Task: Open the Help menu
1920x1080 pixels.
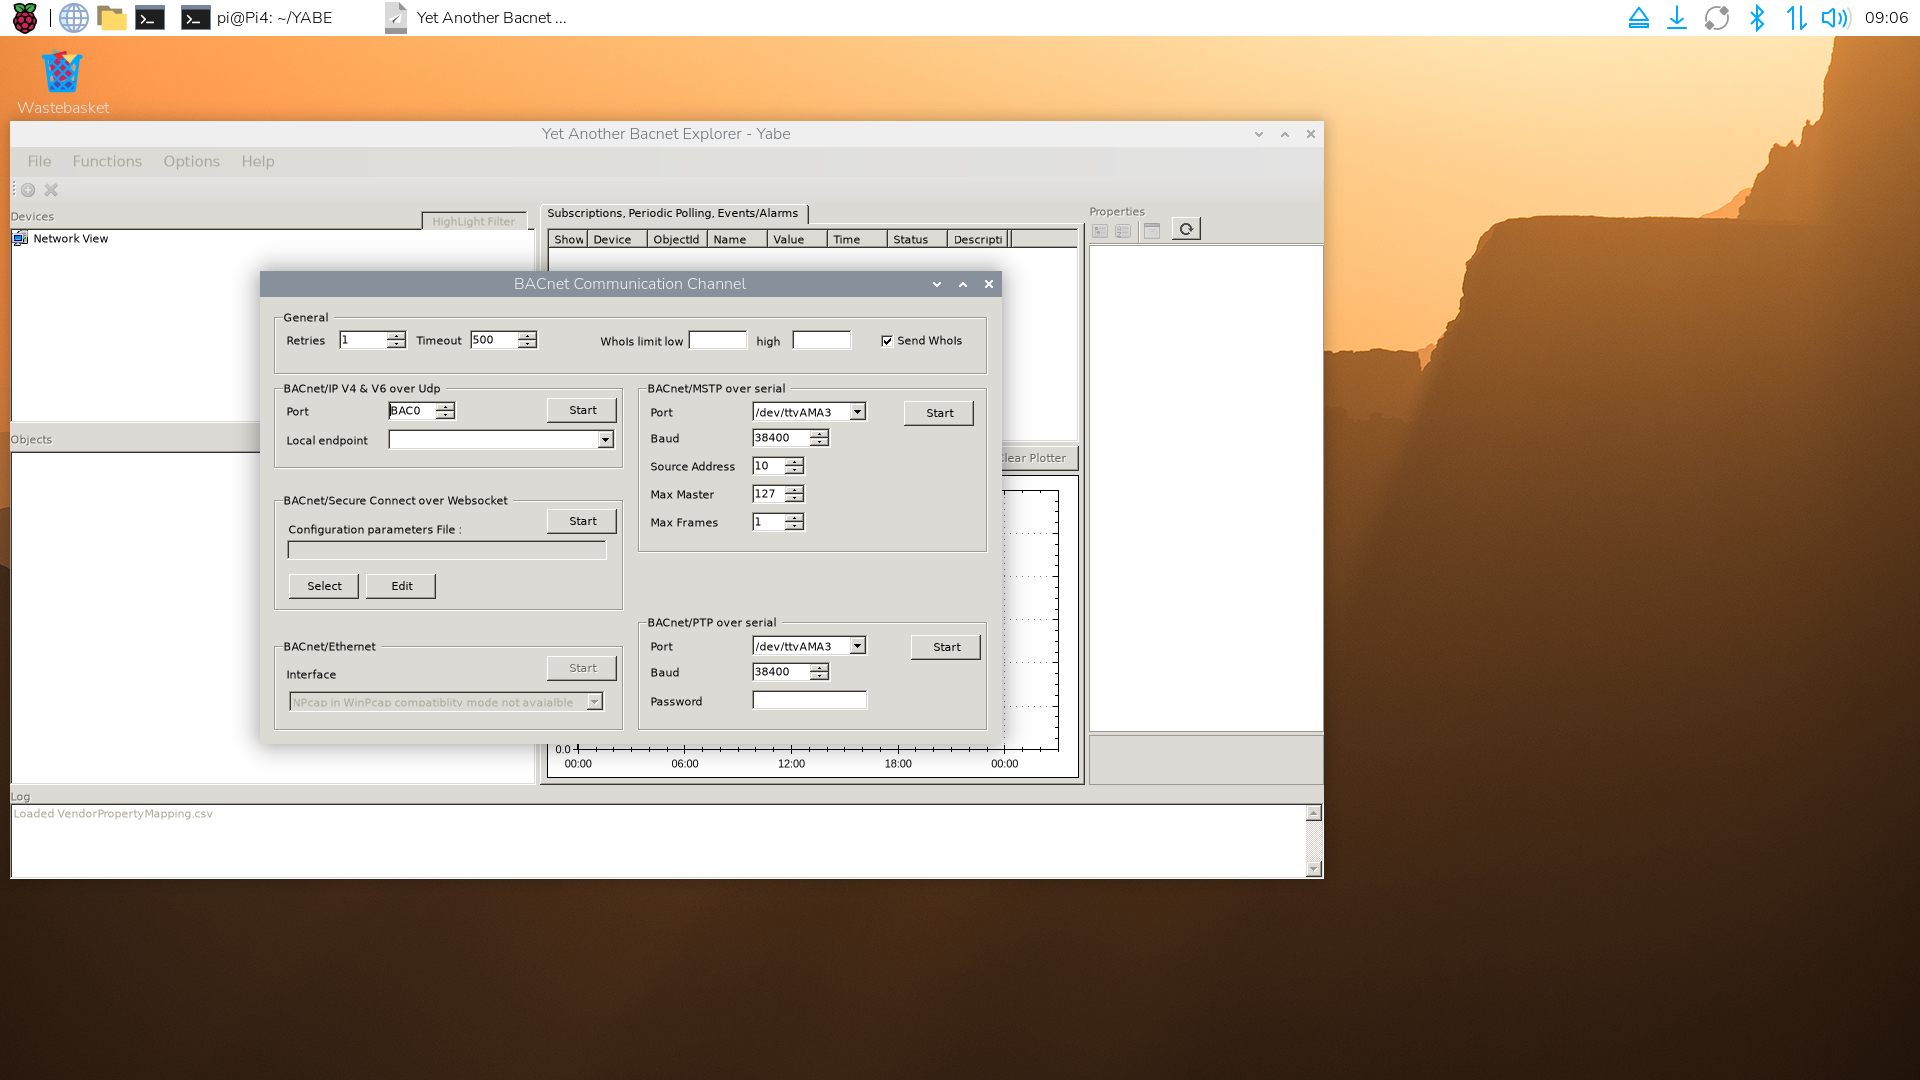Action: pyautogui.click(x=257, y=161)
